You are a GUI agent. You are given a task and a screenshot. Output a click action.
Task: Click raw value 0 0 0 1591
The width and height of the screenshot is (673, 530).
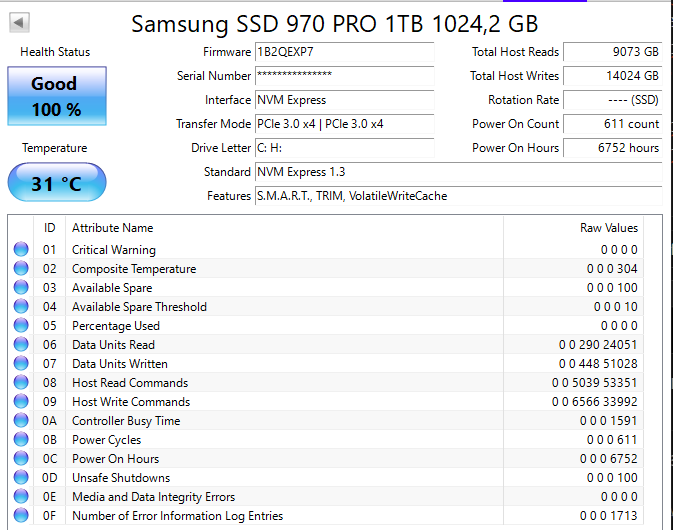[609, 421]
